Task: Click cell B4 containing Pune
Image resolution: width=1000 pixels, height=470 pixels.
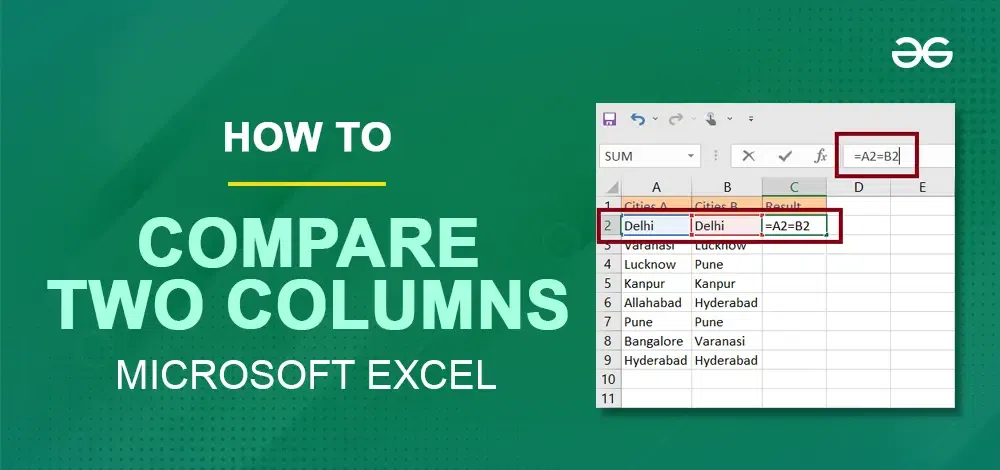Action: point(727,264)
